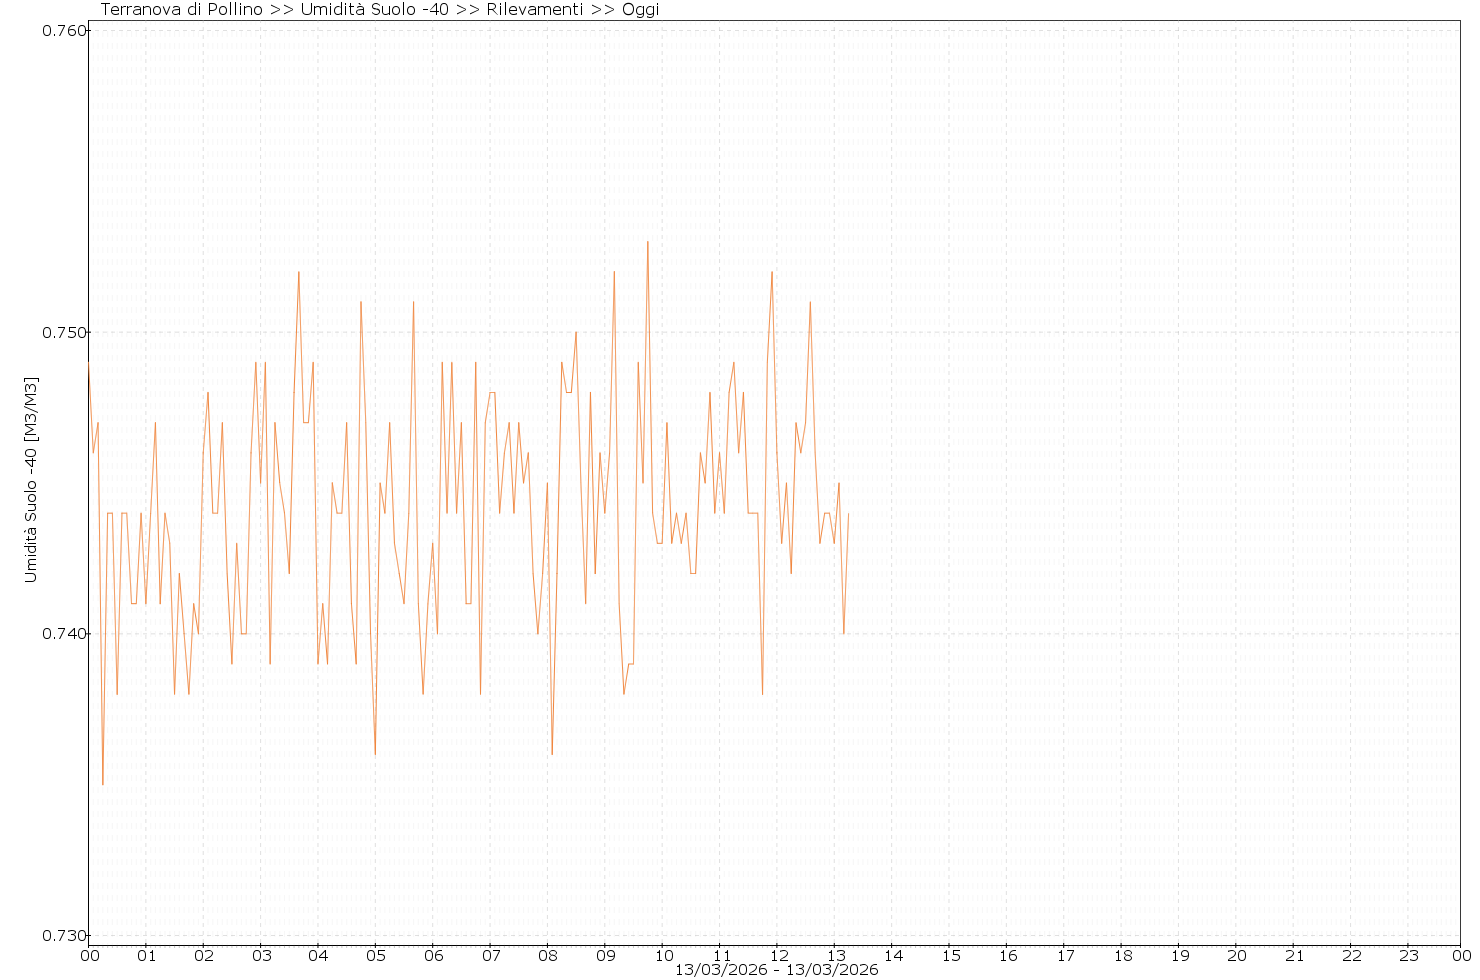The width and height of the screenshot is (1480, 980).
Task: Click the last data point of orange line
Action: click(848, 514)
